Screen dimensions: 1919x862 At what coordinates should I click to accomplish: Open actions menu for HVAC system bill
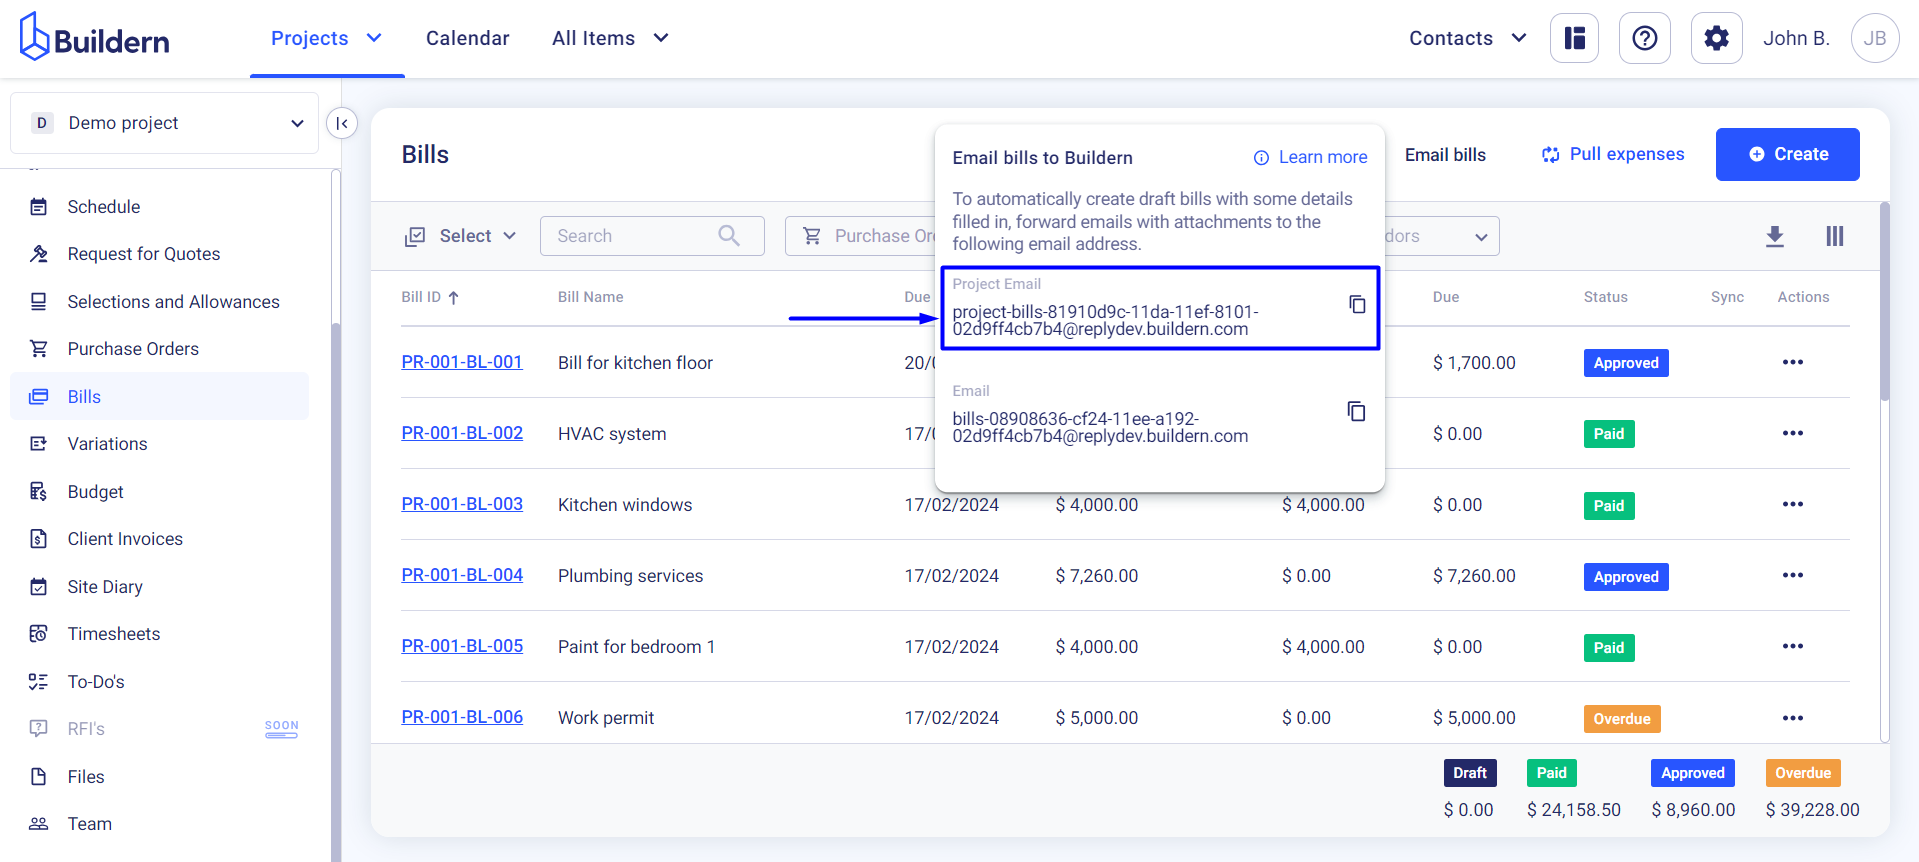pyautogui.click(x=1793, y=433)
